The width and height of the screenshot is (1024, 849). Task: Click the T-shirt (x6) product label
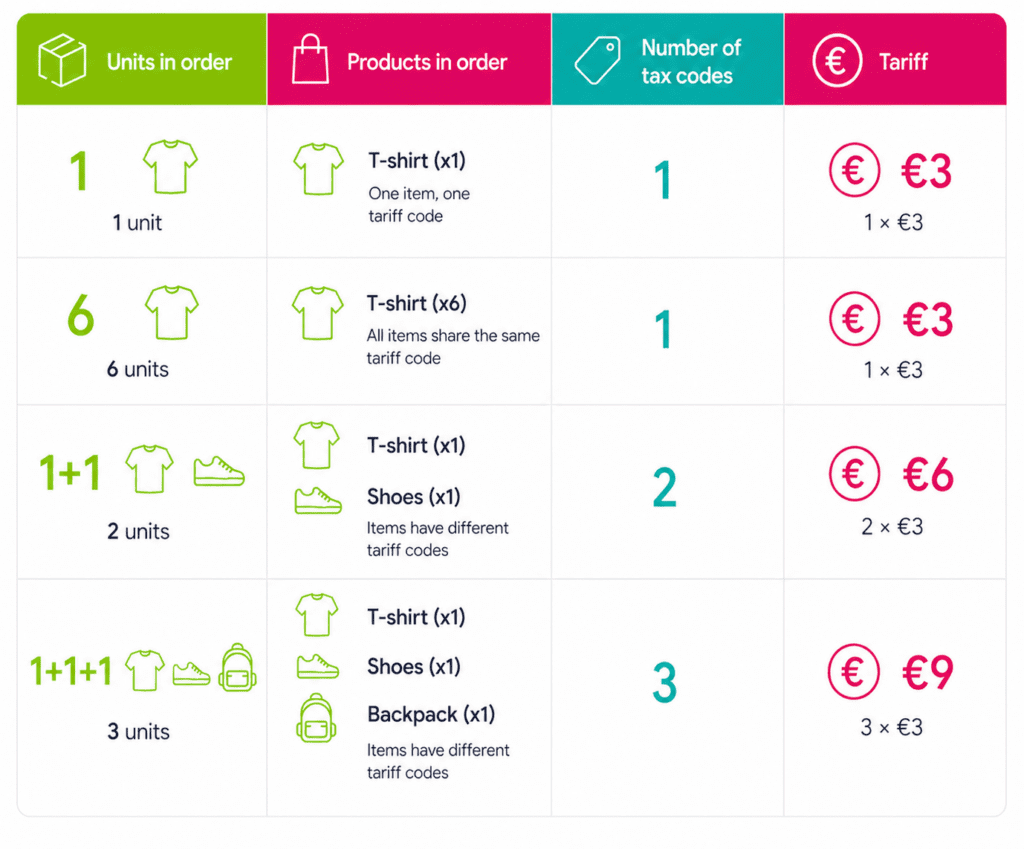point(416,304)
